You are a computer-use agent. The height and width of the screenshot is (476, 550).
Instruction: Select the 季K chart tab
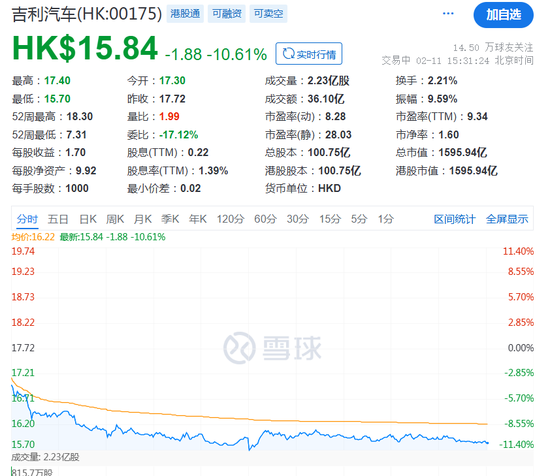[x=170, y=219]
